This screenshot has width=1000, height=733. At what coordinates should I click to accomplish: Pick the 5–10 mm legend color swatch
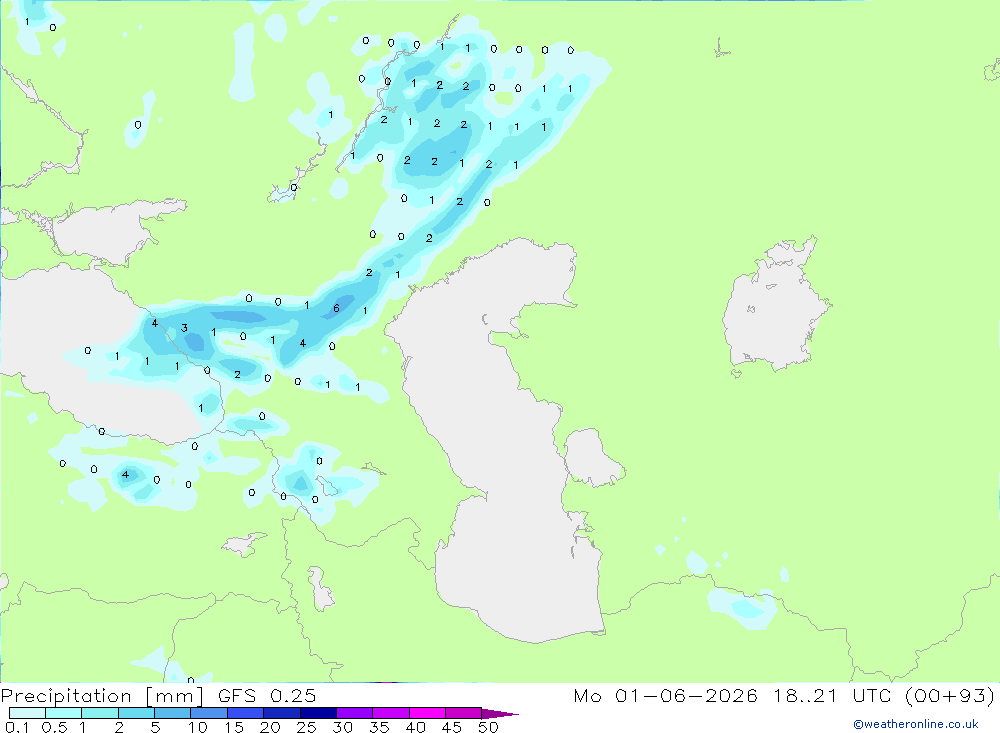coord(172,713)
